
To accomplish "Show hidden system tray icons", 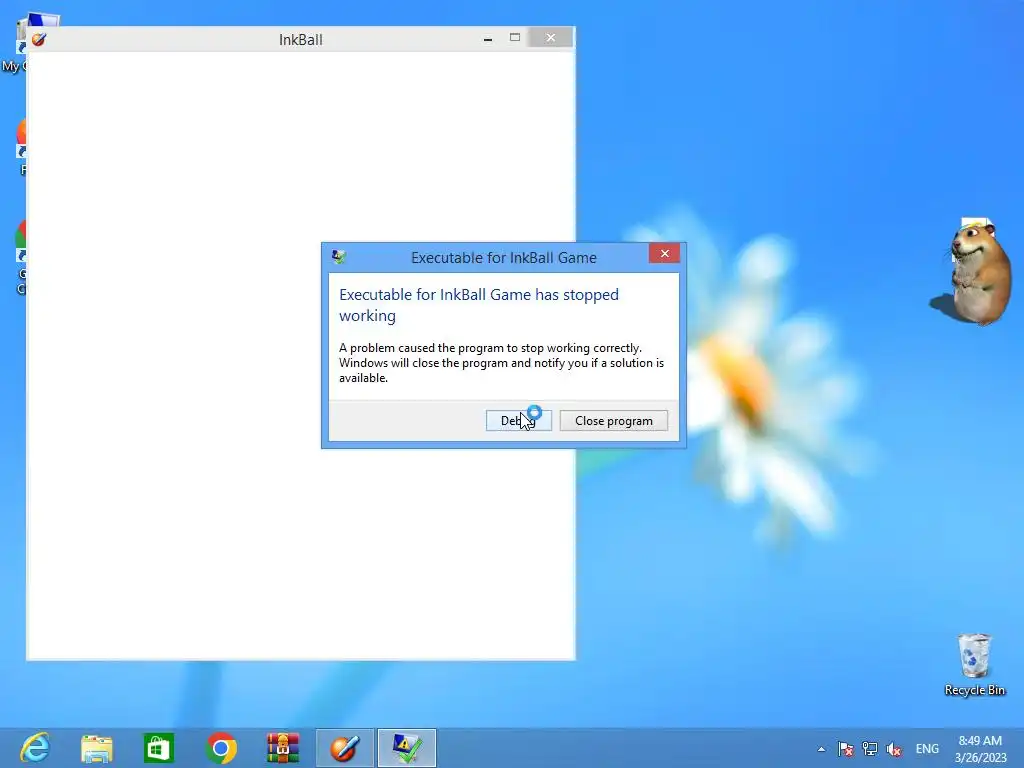I will click(821, 749).
